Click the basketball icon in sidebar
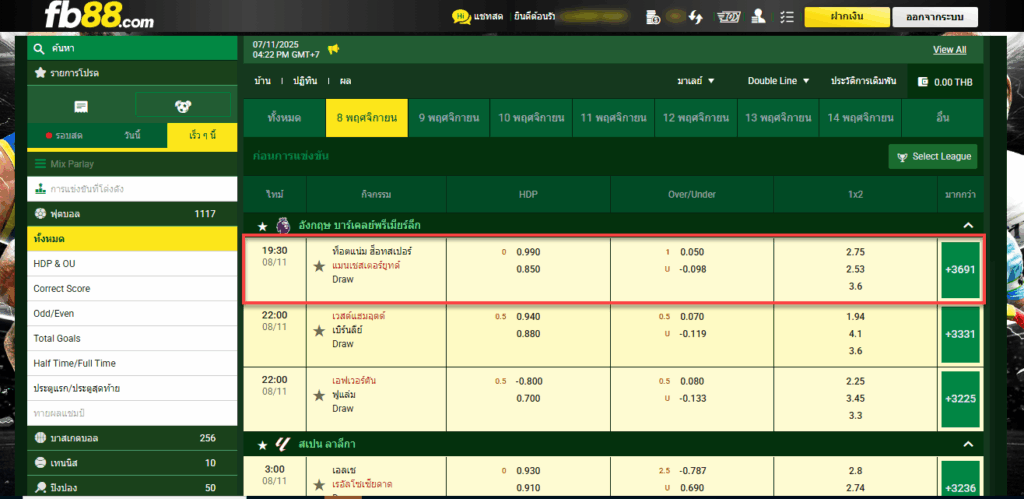 [40, 438]
